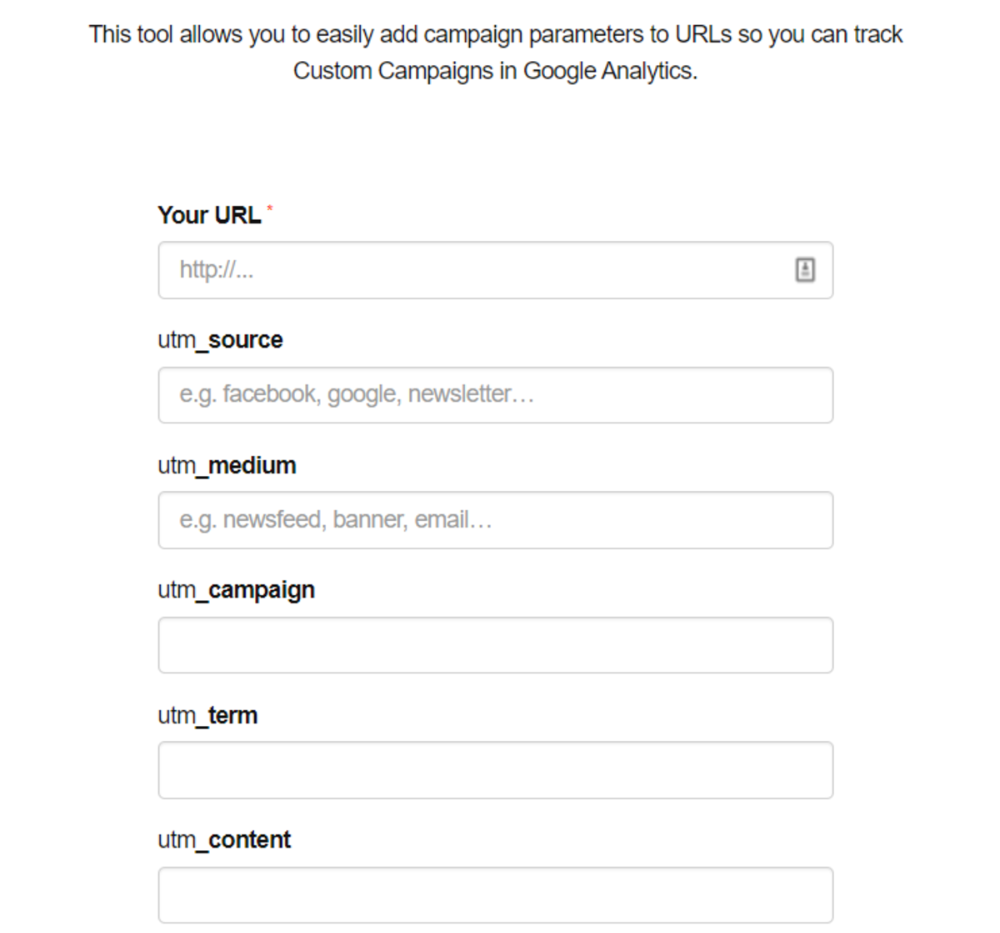Click into the utm_source text box
This screenshot has width=1000, height=933.
point(496,395)
